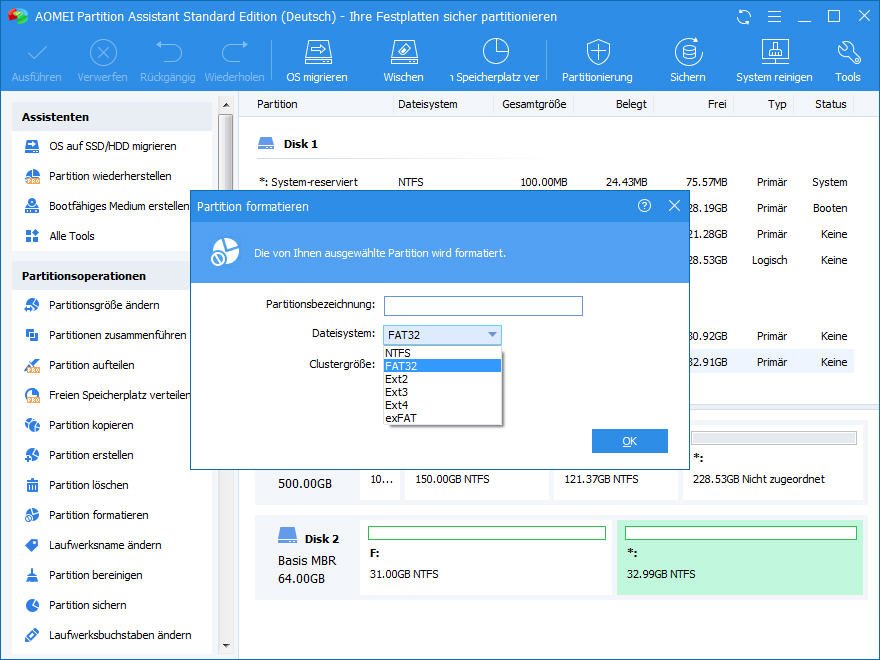880x660 pixels.
Task: Select Laufwerksbuchstaben ändern
Action: click(108, 635)
